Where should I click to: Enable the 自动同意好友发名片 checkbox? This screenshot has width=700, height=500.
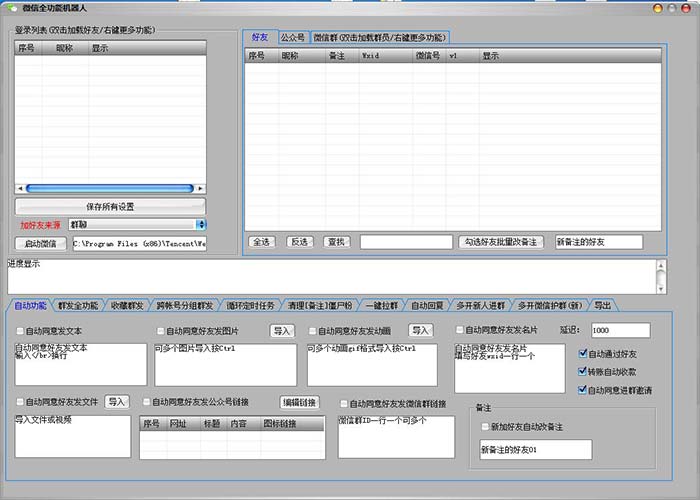point(459,330)
